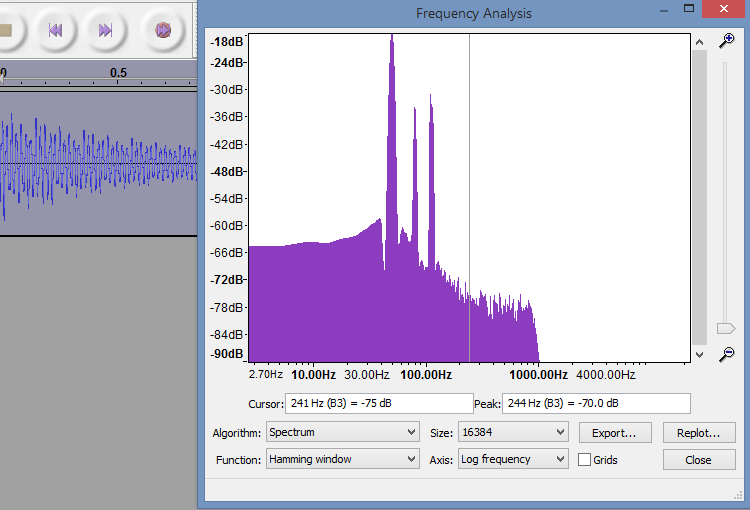Click the -72dB axis label
The image size is (750, 510).
point(227,279)
